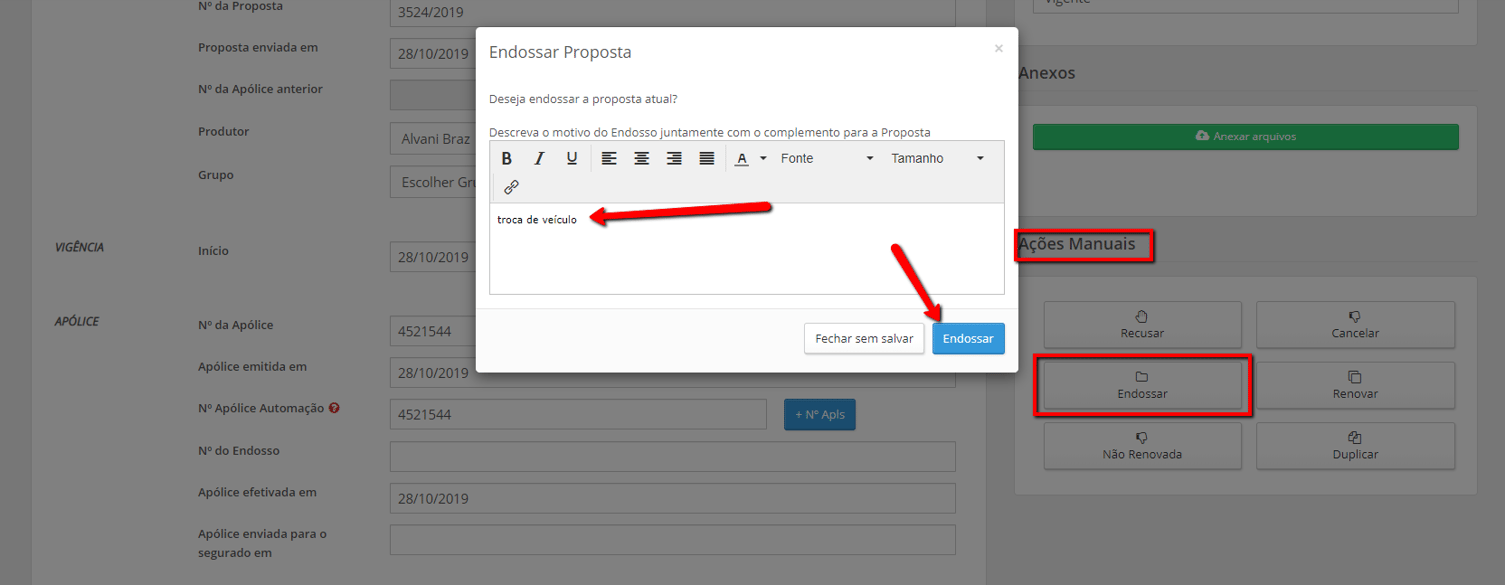Align text left in editor
Image resolution: width=1505 pixels, height=585 pixels.
(x=609, y=159)
